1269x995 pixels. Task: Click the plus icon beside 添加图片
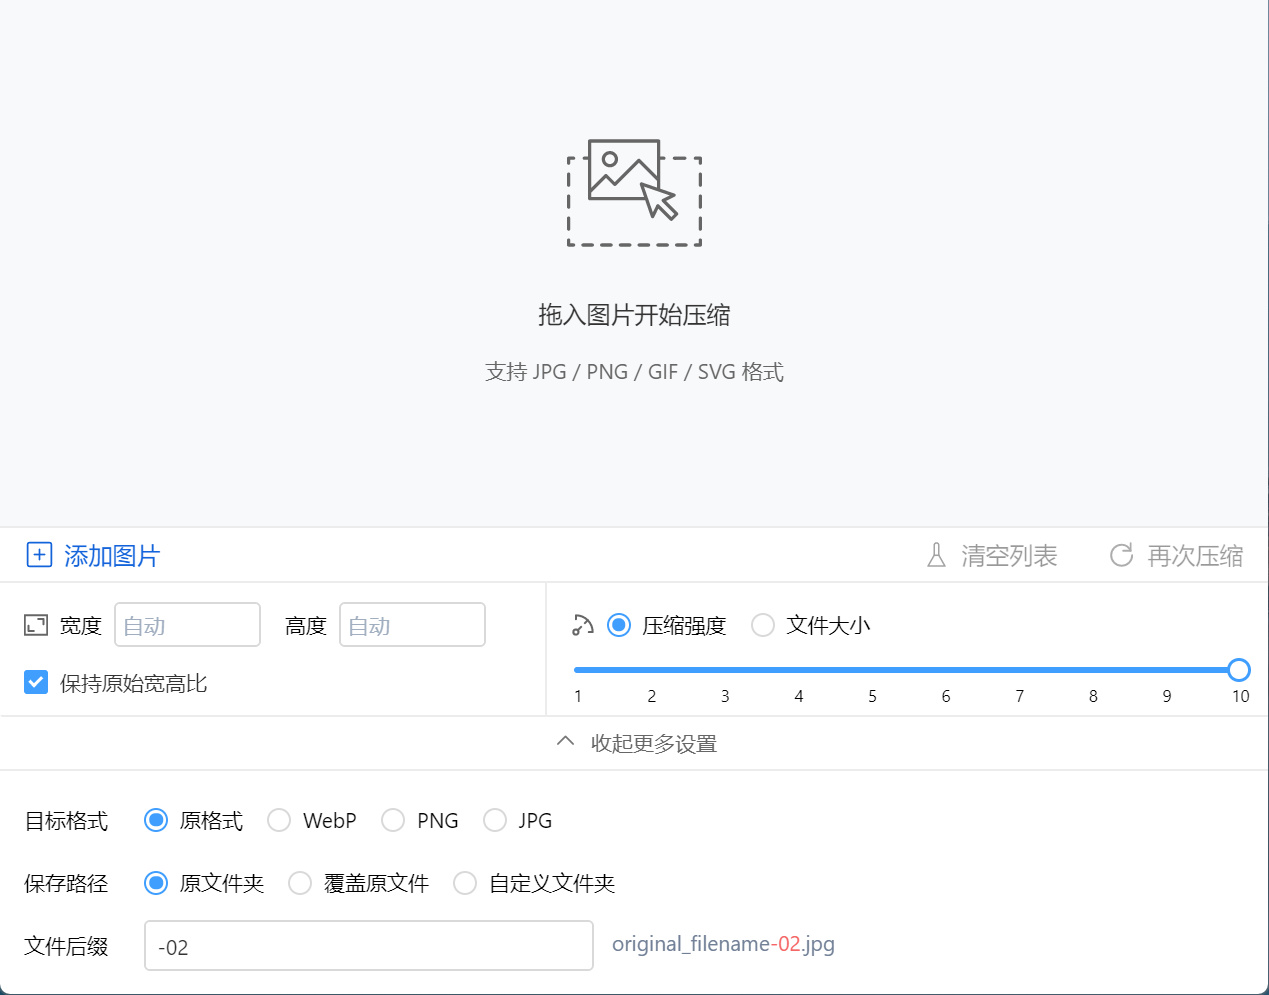click(x=39, y=555)
